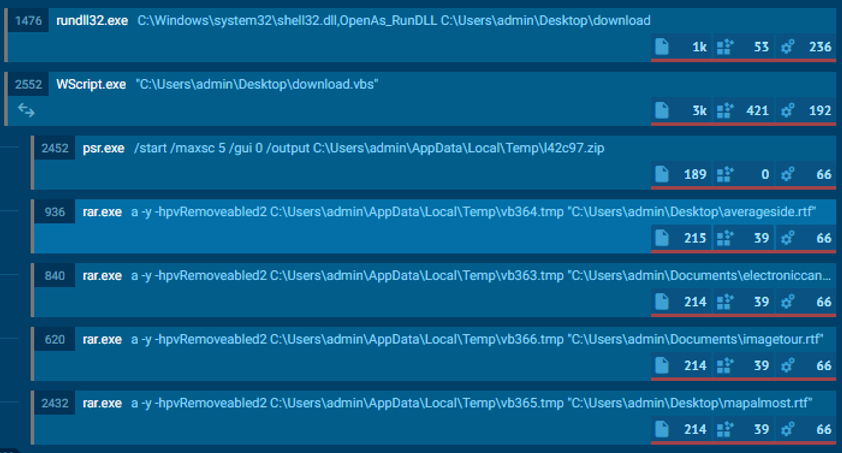The height and width of the screenshot is (453, 842).
Task: Click the gears icon in the psr.exe row
Action: [787, 174]
